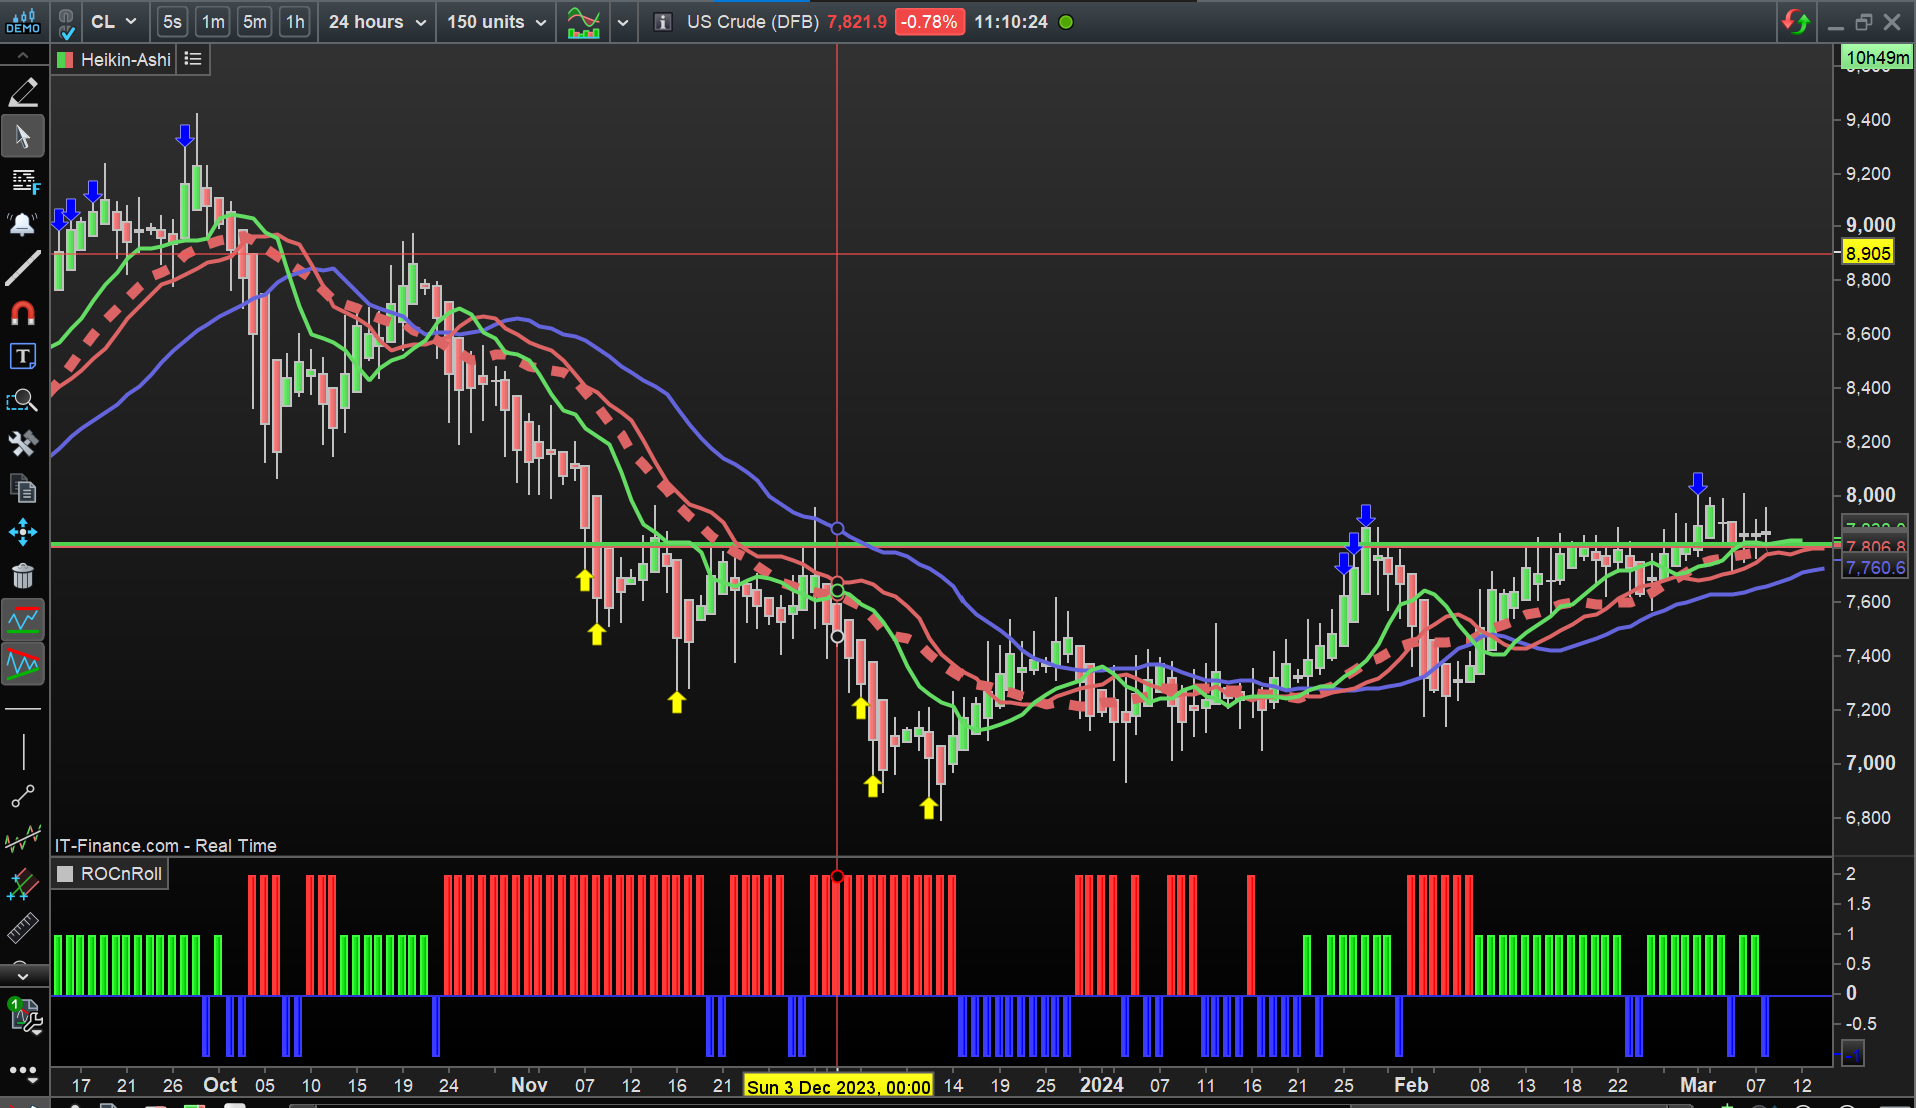Screen dimensions: 1916x1108
Task: Collapse the left toolbar upward
Action: (x=23, y=56)
